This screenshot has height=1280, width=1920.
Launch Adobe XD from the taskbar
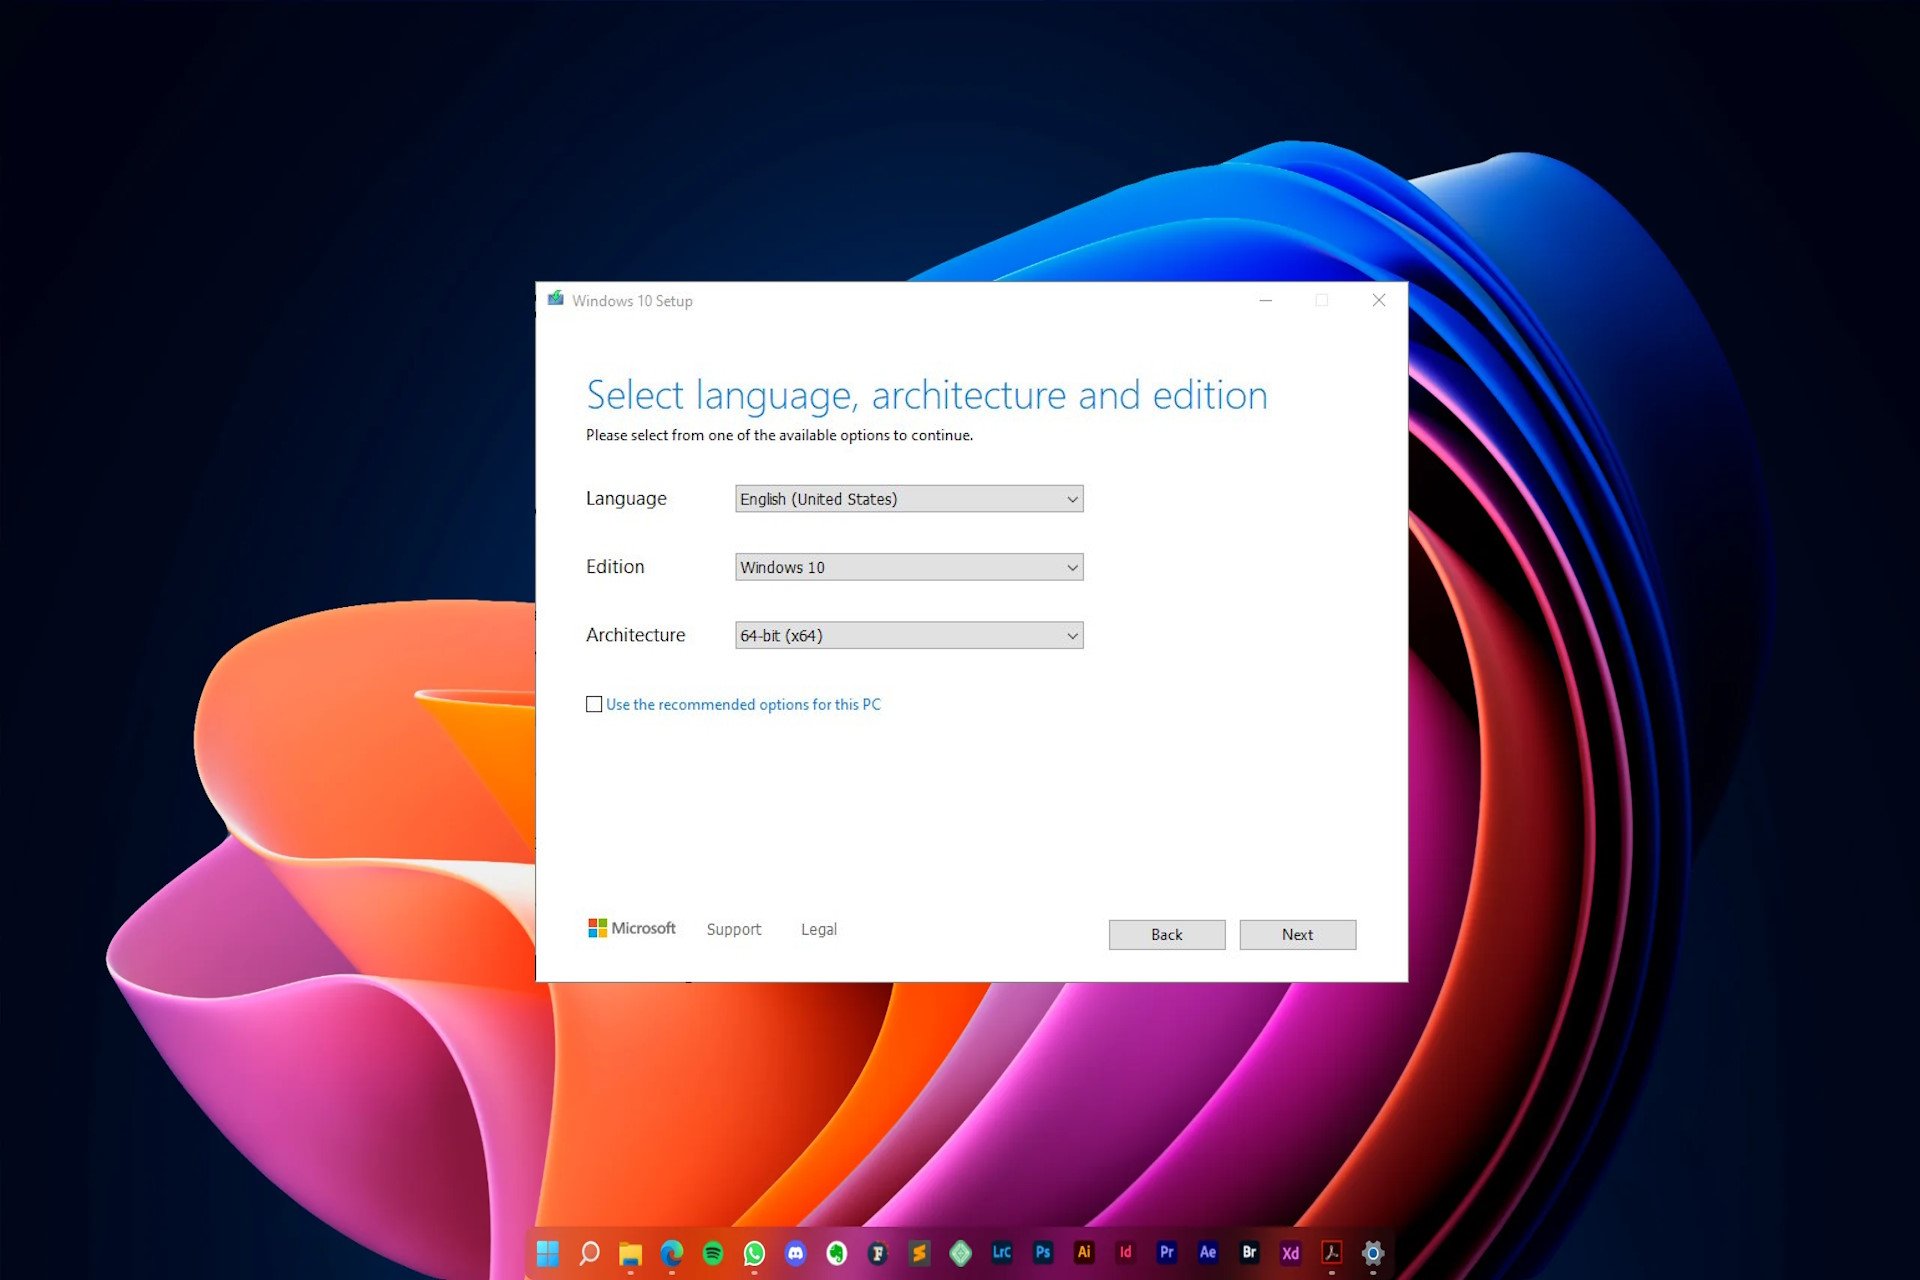coord(1290,1252)
